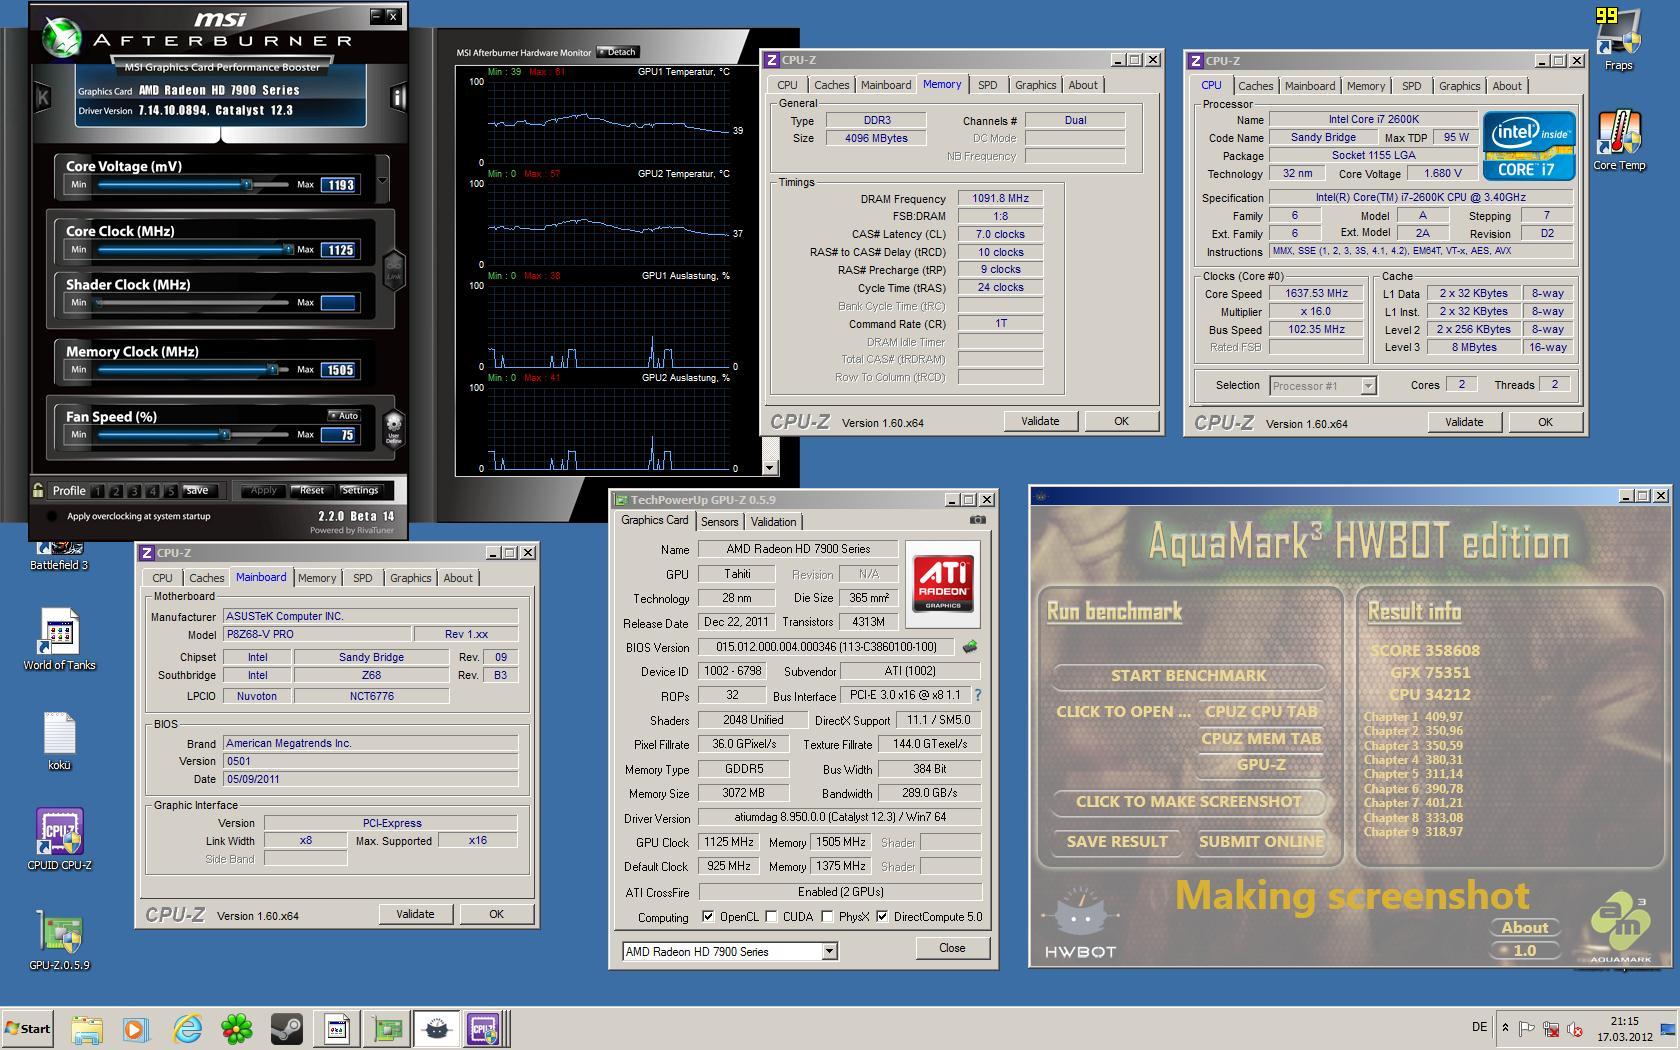Open the ICQ flower icon in the taskbar
This screenshot has height=1050, width=1680.
237,1028
